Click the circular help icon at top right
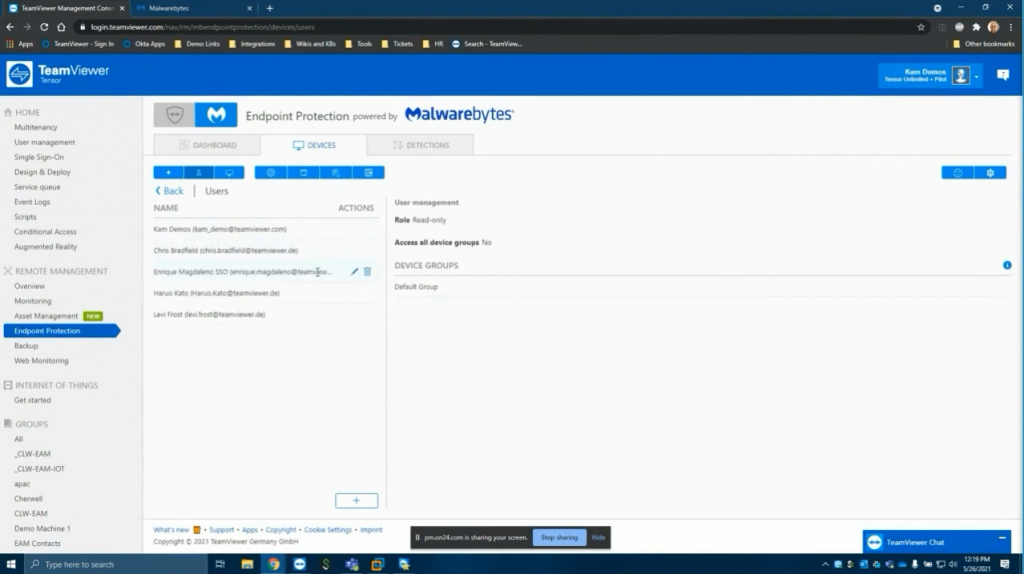Screen dimensions: 1024x574 [957, 172]
